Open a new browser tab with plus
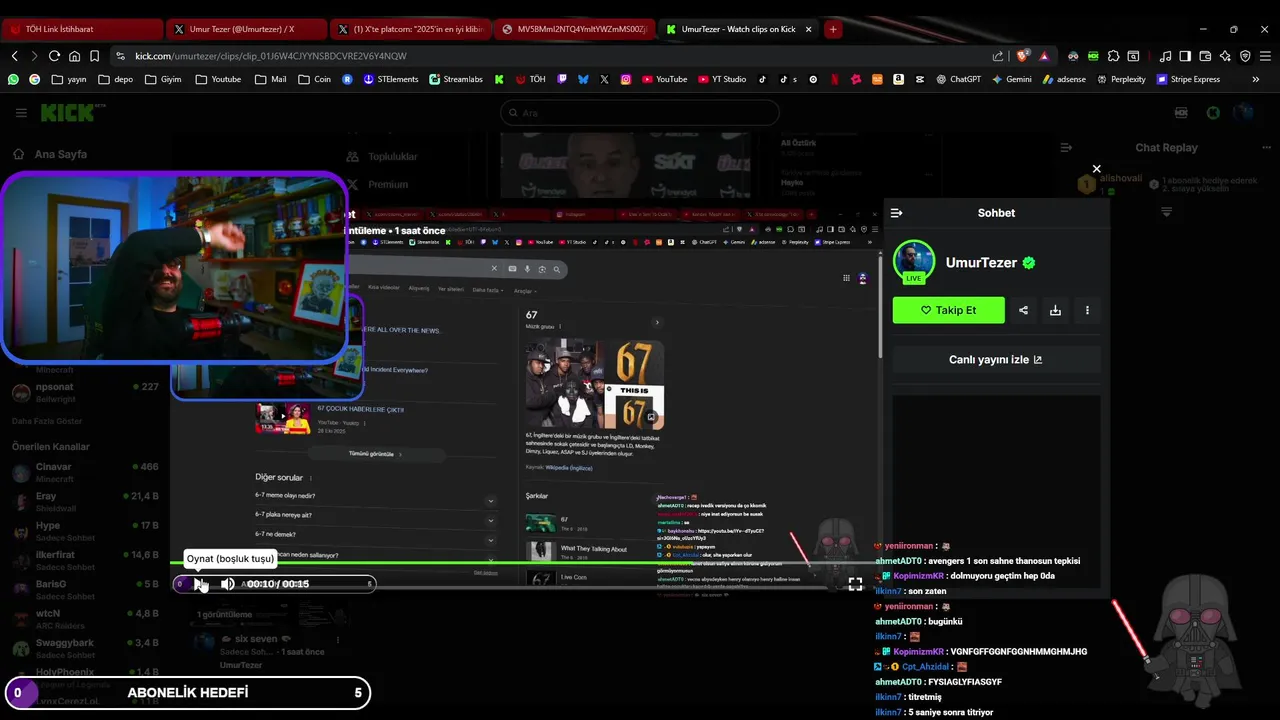Image resolution: width=1280 pixels, height=720 pixels. coord(833,29)
